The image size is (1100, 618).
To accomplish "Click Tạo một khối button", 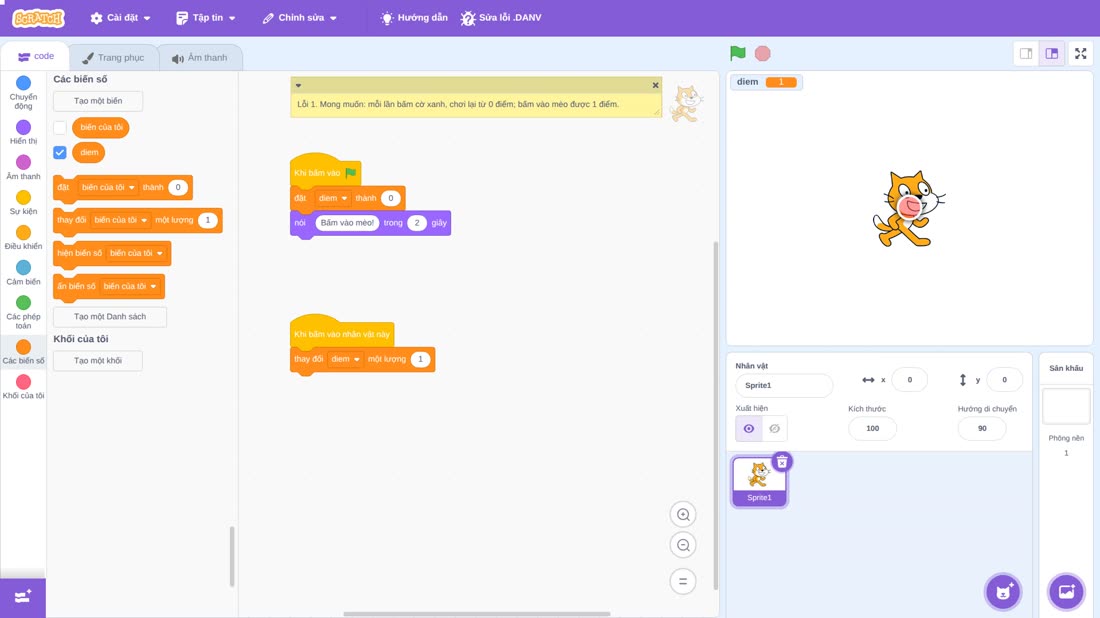I will (98, 361).
